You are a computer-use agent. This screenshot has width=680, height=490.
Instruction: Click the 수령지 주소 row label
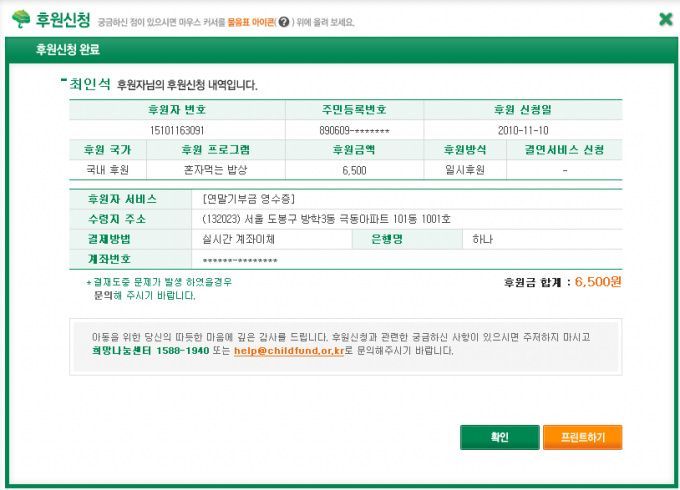117,219
